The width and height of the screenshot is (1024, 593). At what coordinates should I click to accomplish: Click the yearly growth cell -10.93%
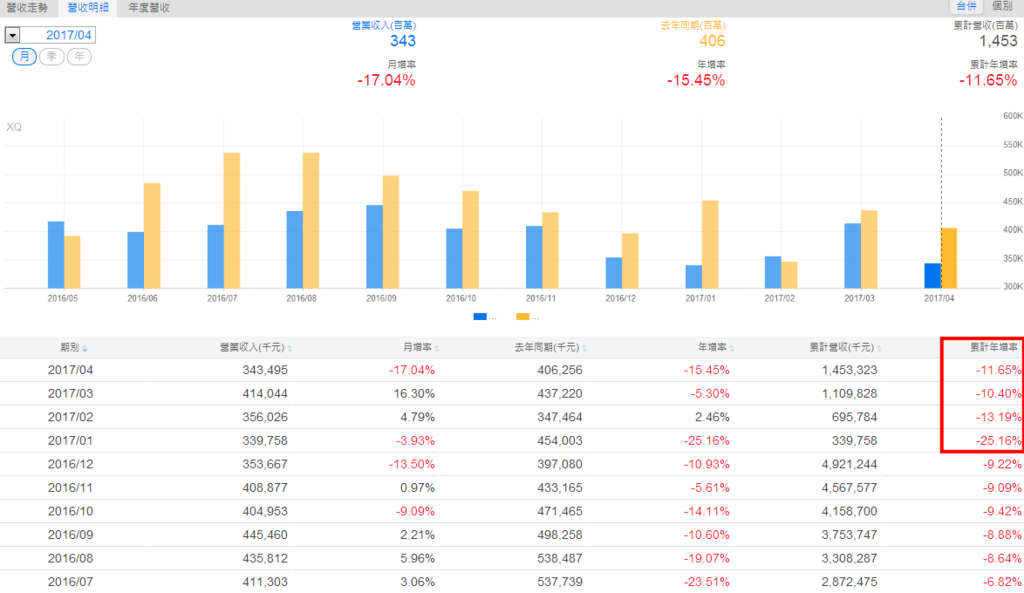pyautogui.click(x=707, y=464)
